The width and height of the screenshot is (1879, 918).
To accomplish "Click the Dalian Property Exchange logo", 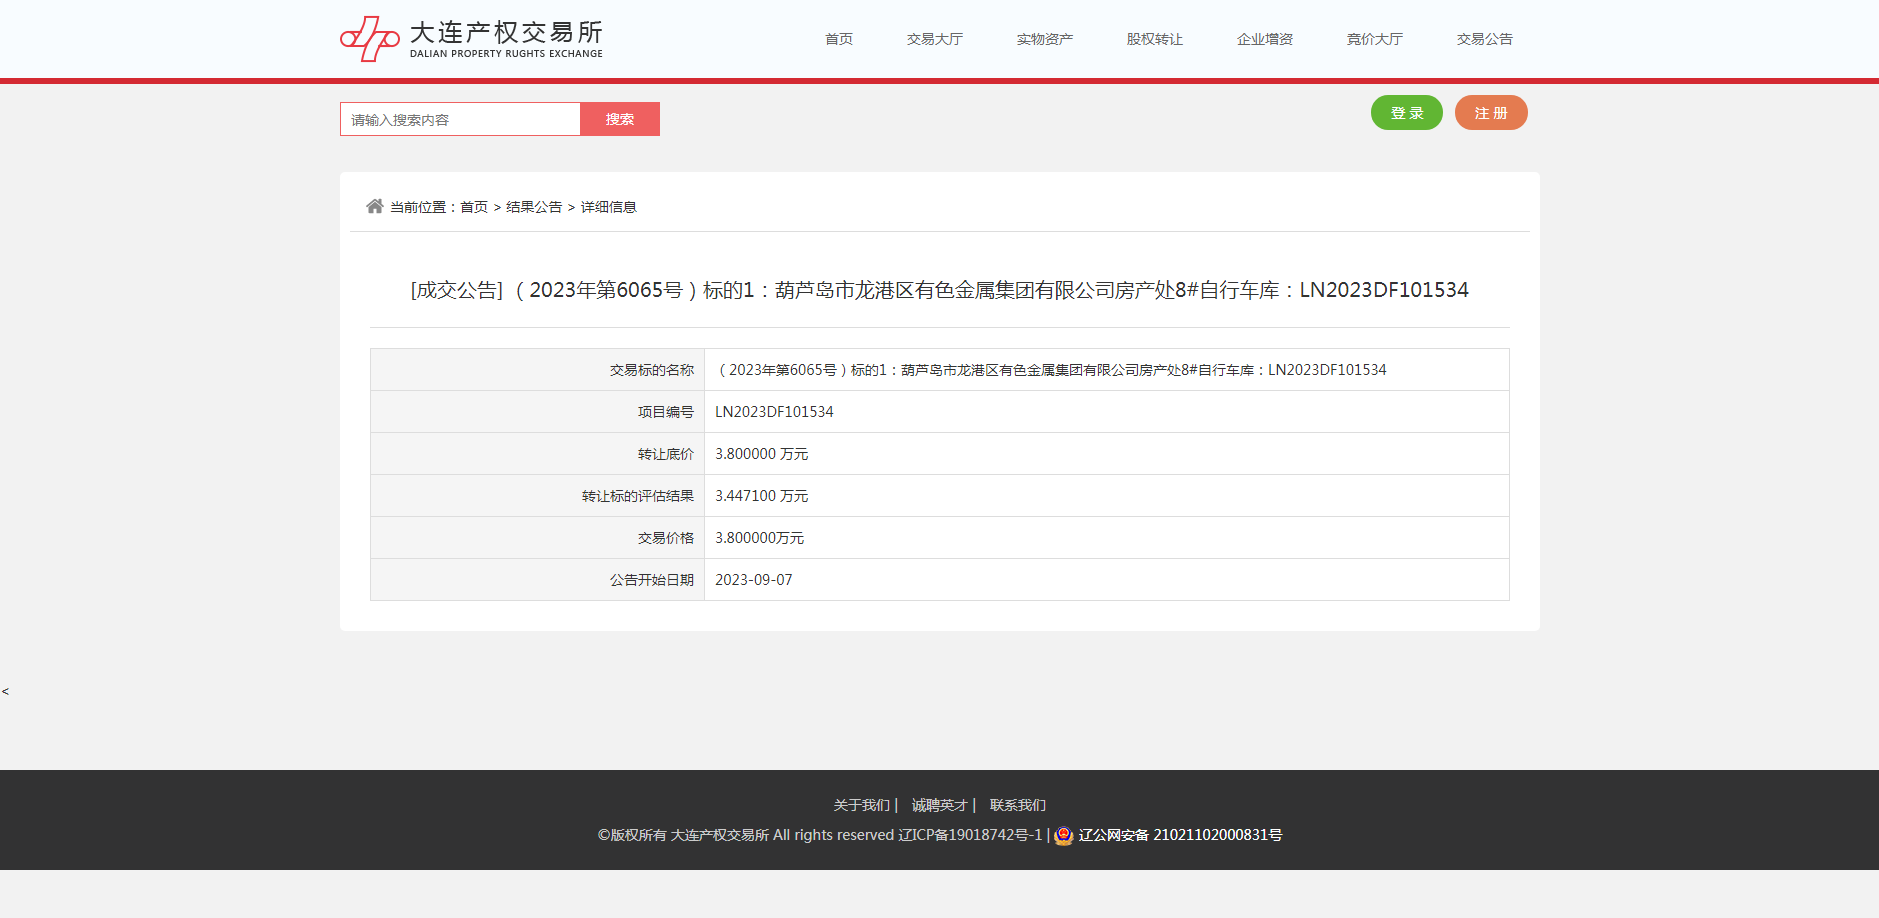I will [471, 39].
